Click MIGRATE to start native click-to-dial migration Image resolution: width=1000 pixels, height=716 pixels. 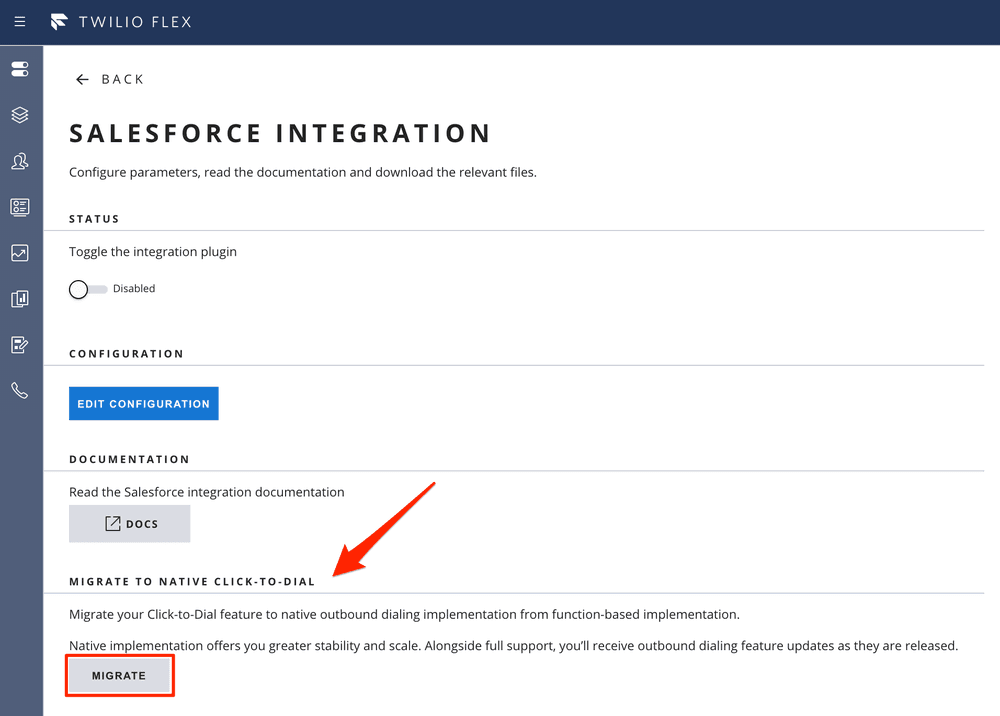point(119,675)
